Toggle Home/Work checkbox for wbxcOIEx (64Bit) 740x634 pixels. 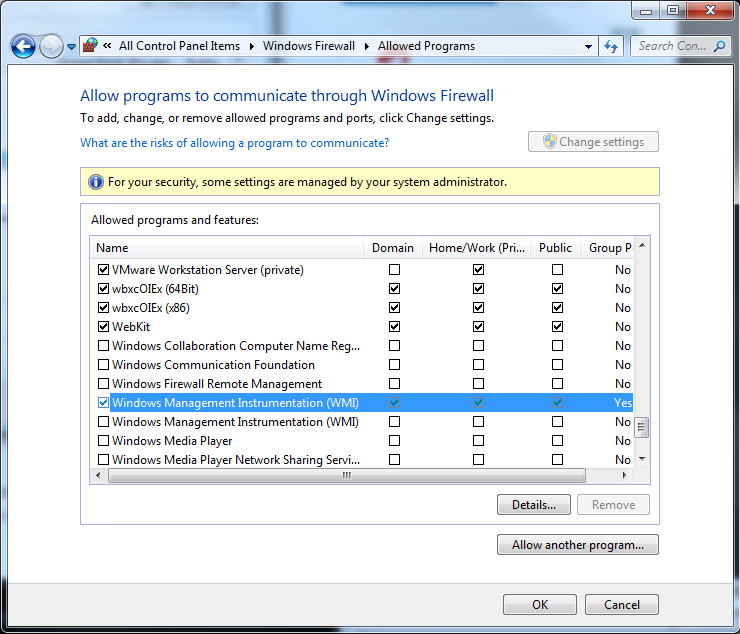(x=479, y=288)
